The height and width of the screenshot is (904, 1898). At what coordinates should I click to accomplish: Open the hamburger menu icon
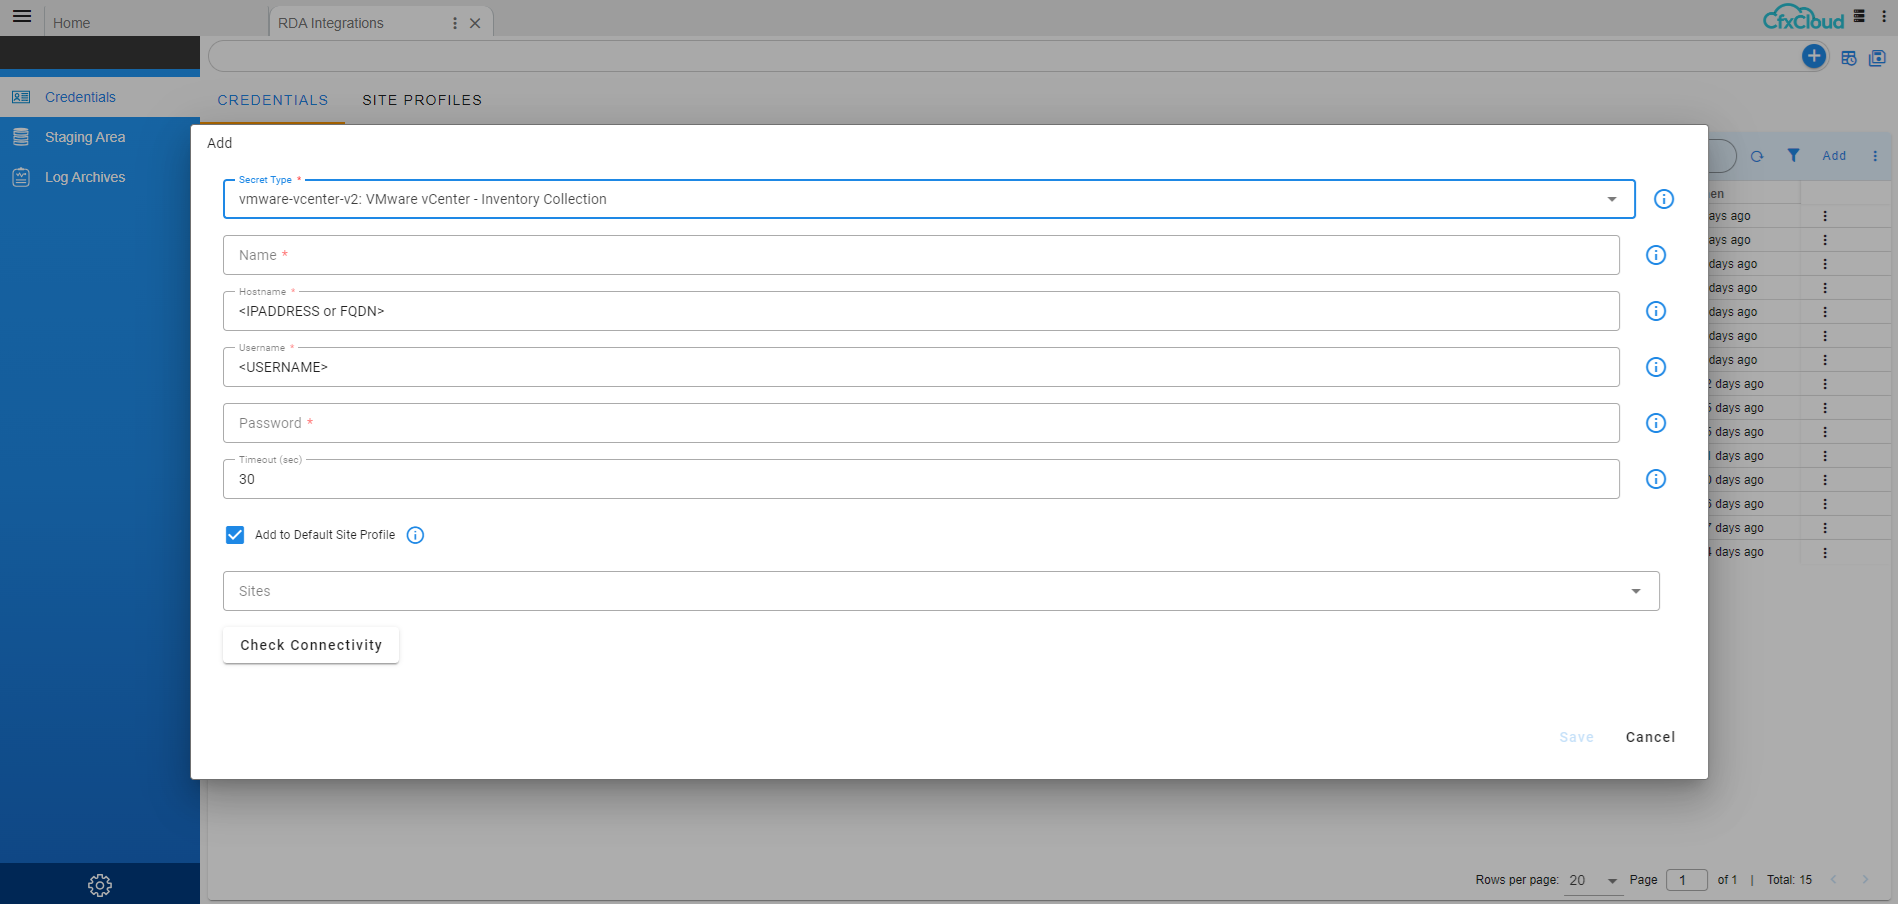(x=22, y=17)
